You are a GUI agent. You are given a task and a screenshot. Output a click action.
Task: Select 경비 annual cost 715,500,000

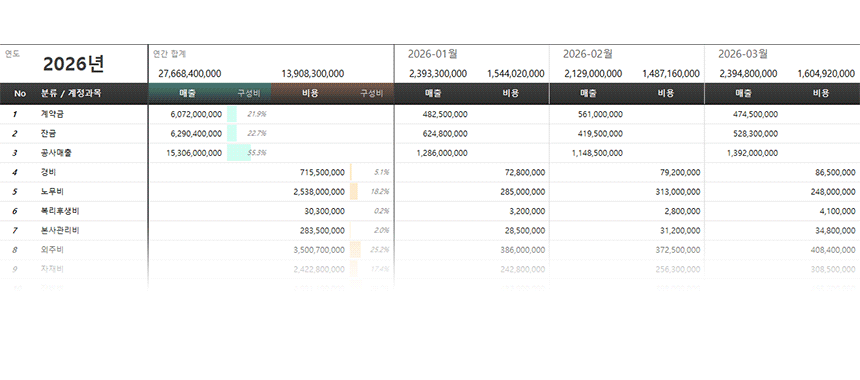pos(322,172)
